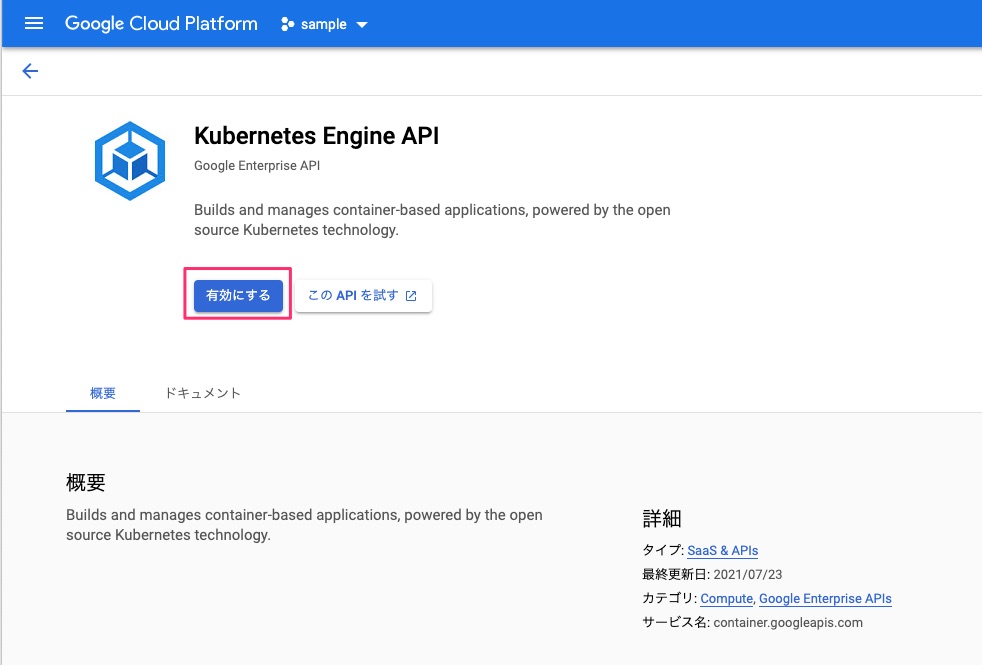982x665 pixels.
Task: Click the Kubernetes Engine API title
Action: coord(316,136)
